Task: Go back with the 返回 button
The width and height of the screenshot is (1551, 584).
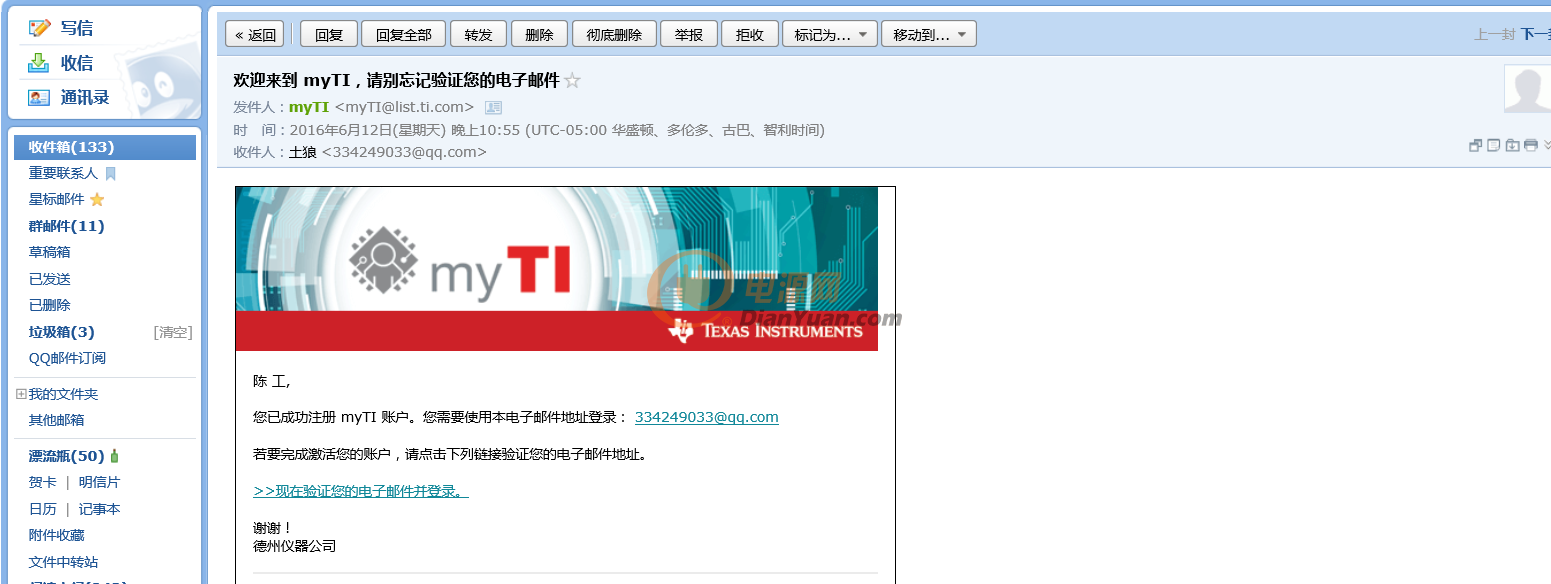Action: [x=255, y=34]
